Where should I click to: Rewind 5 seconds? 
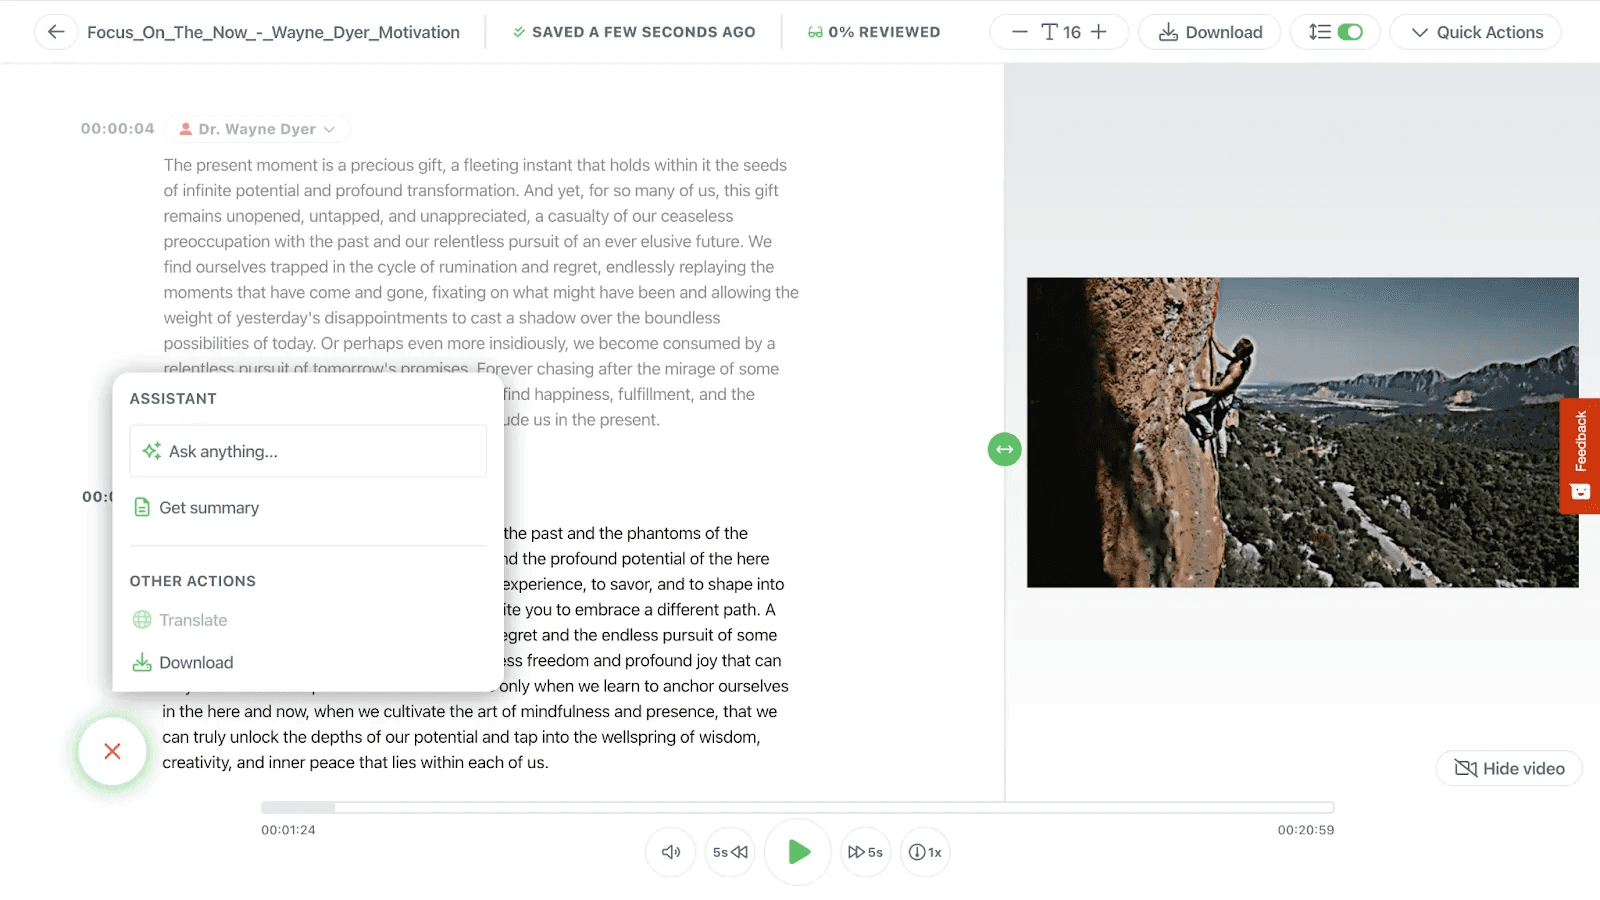730,852
